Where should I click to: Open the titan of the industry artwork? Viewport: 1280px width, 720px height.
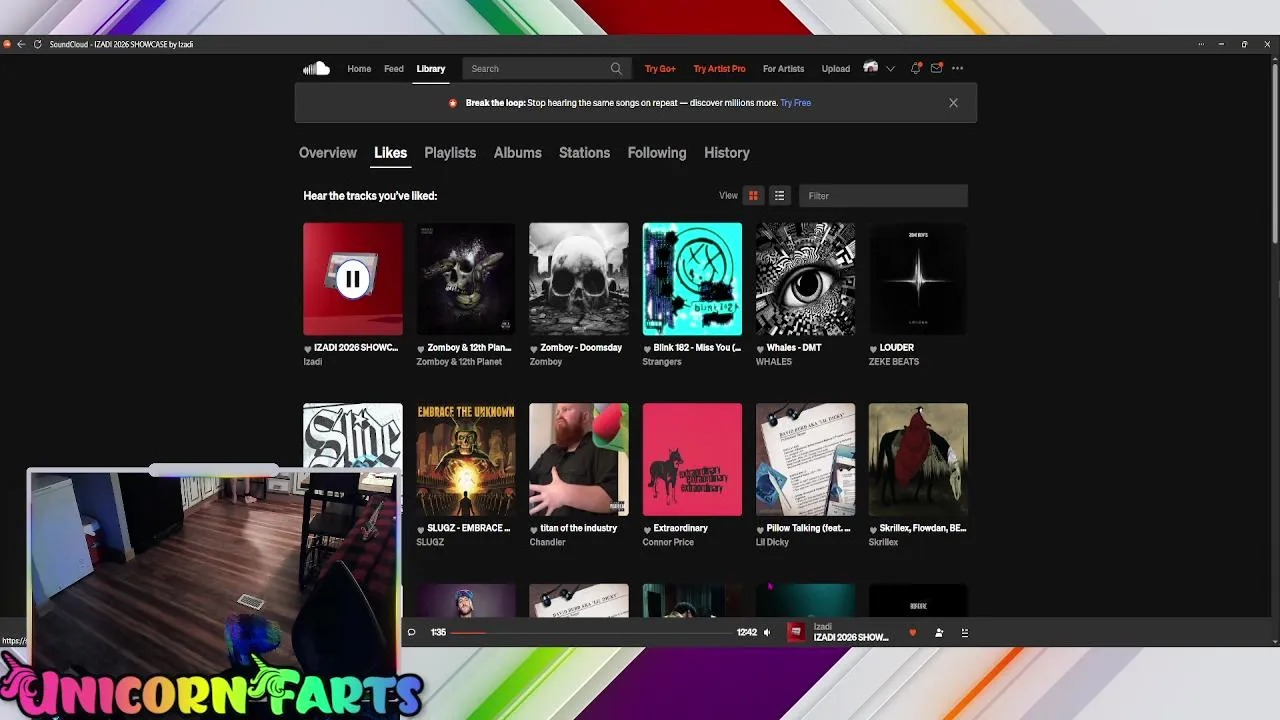579,460
